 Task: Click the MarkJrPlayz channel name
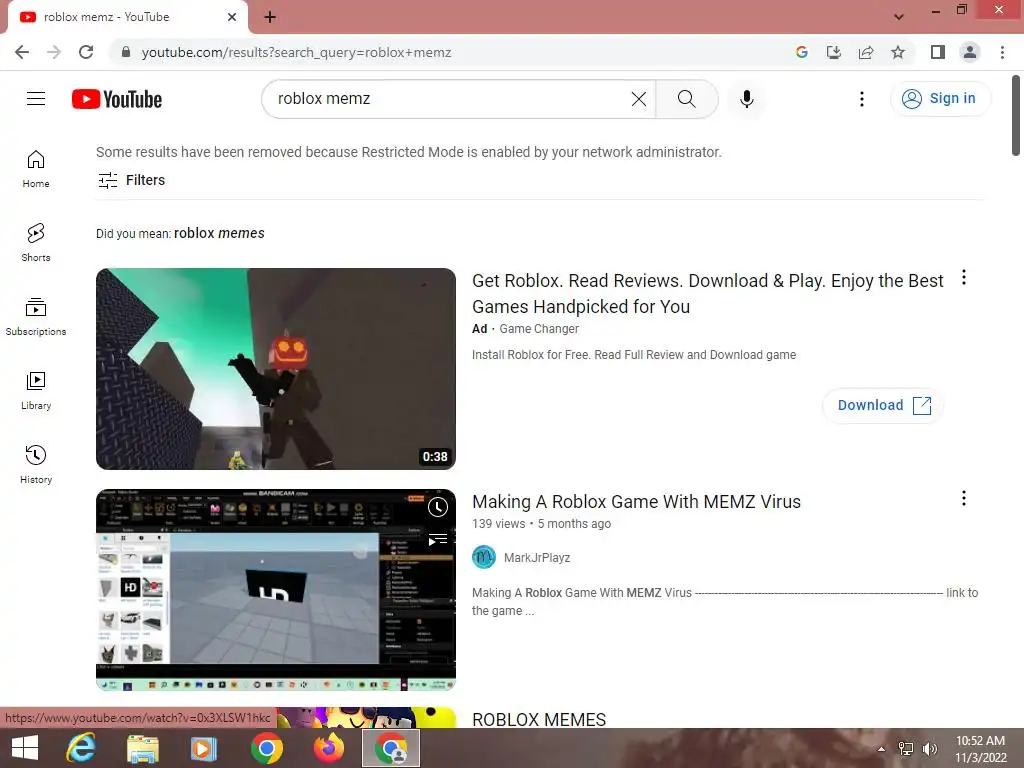(537, 558)
